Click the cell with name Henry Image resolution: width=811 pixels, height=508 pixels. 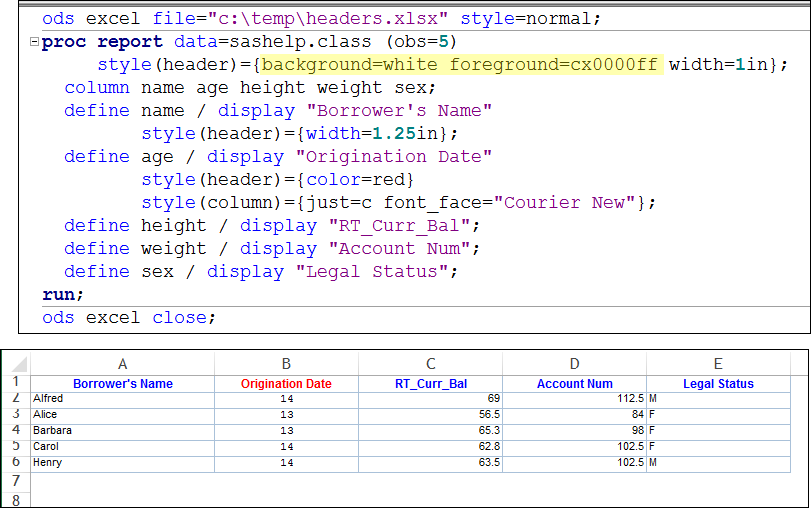[122, 462]
